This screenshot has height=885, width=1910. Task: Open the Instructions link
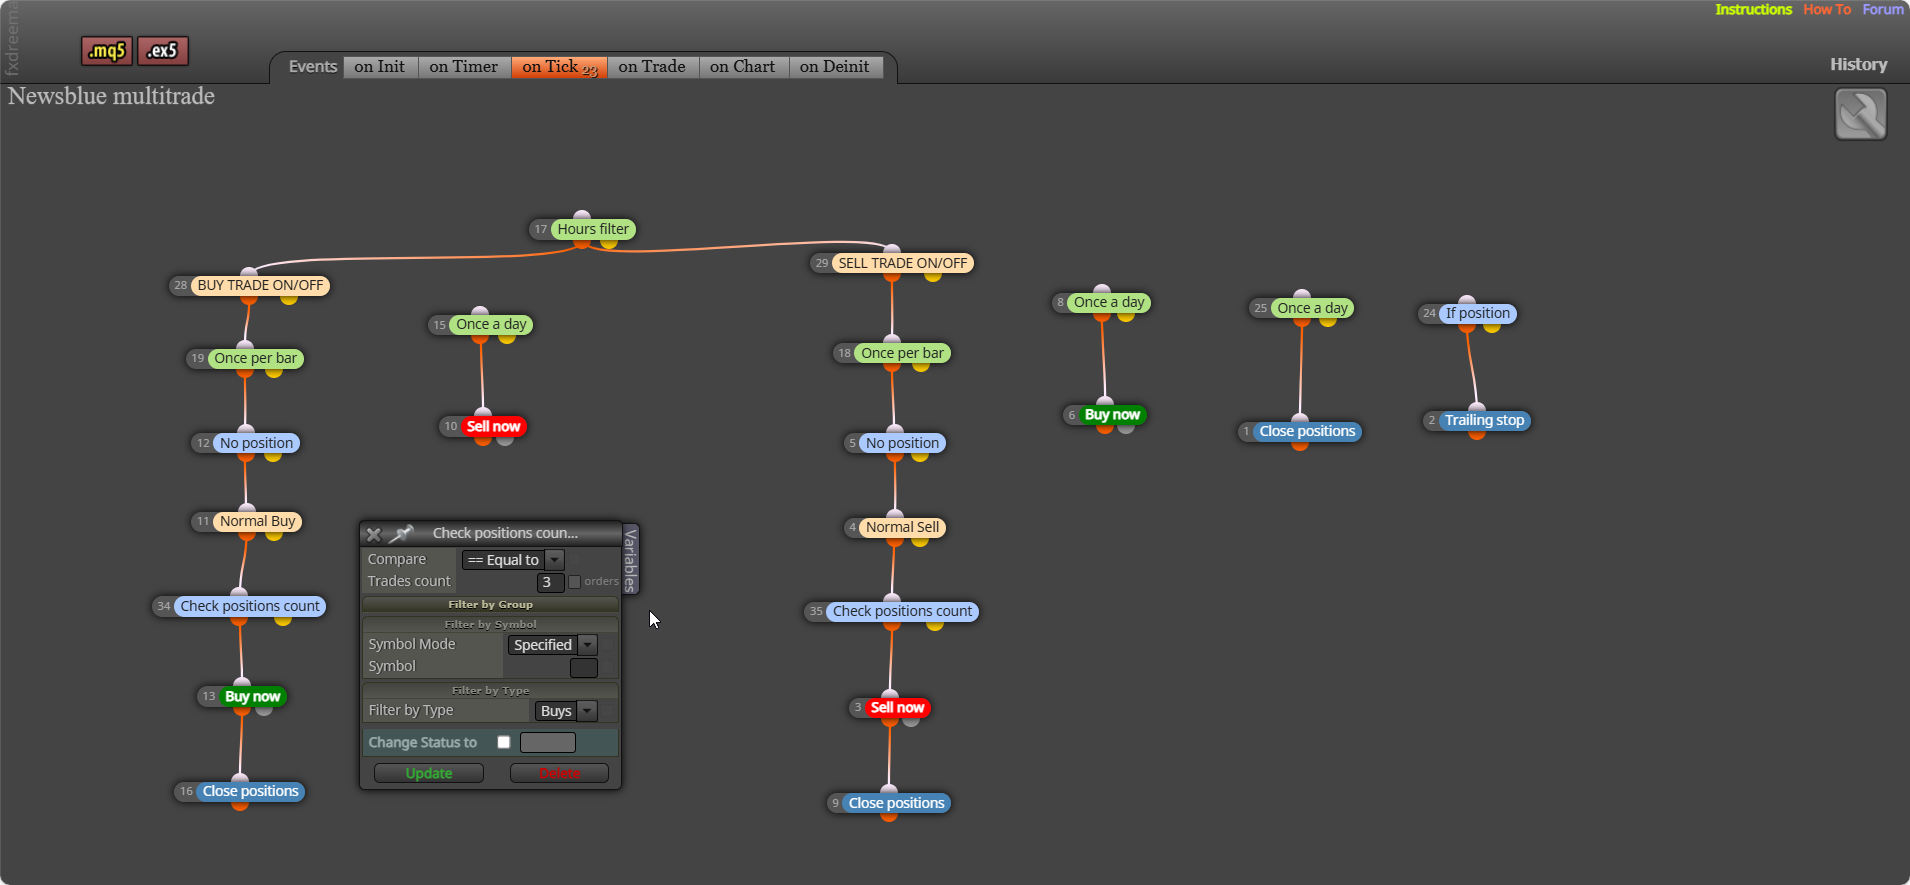(1754, 9)
